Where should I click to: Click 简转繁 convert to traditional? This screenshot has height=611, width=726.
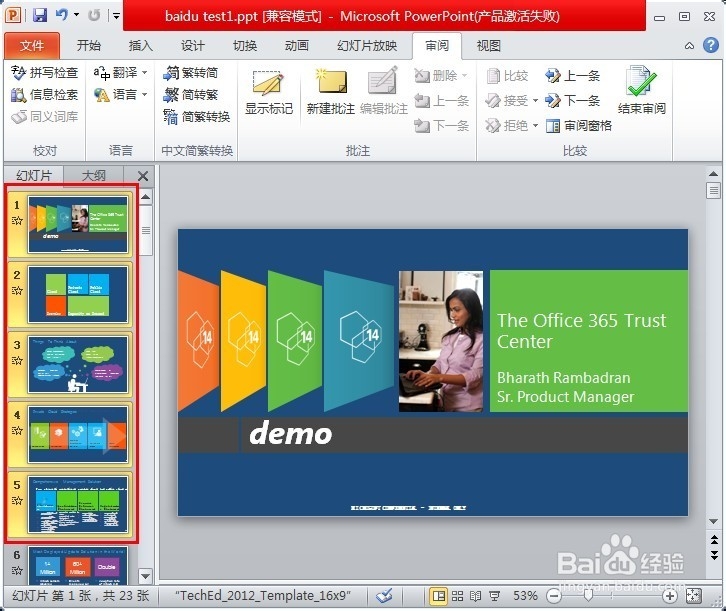pyautogui.click(x=190, y=95)
